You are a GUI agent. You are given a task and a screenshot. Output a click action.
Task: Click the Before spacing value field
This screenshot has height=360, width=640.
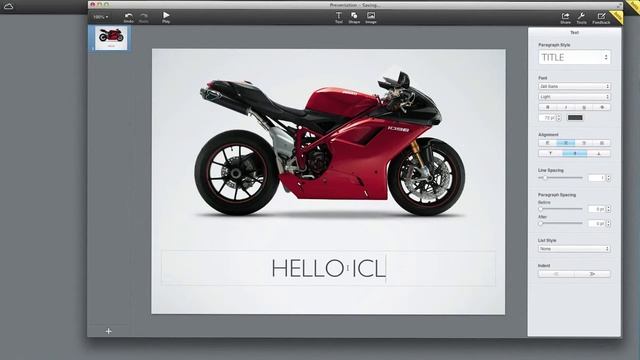[x=597, y=209]
